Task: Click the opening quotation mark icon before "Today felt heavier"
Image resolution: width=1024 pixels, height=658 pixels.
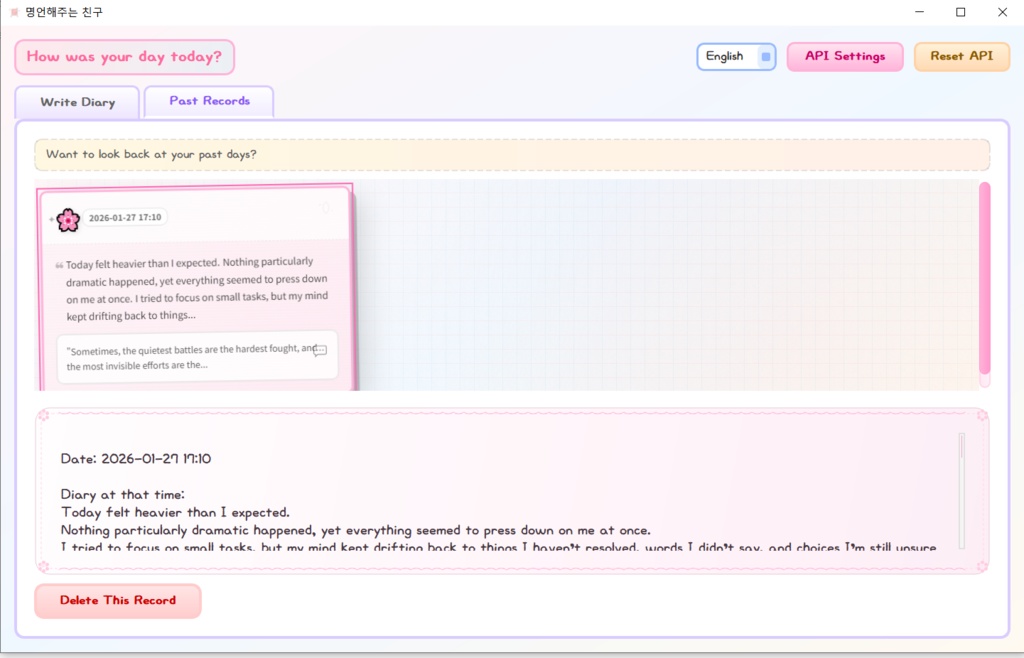Action: [x=59, y=265]
